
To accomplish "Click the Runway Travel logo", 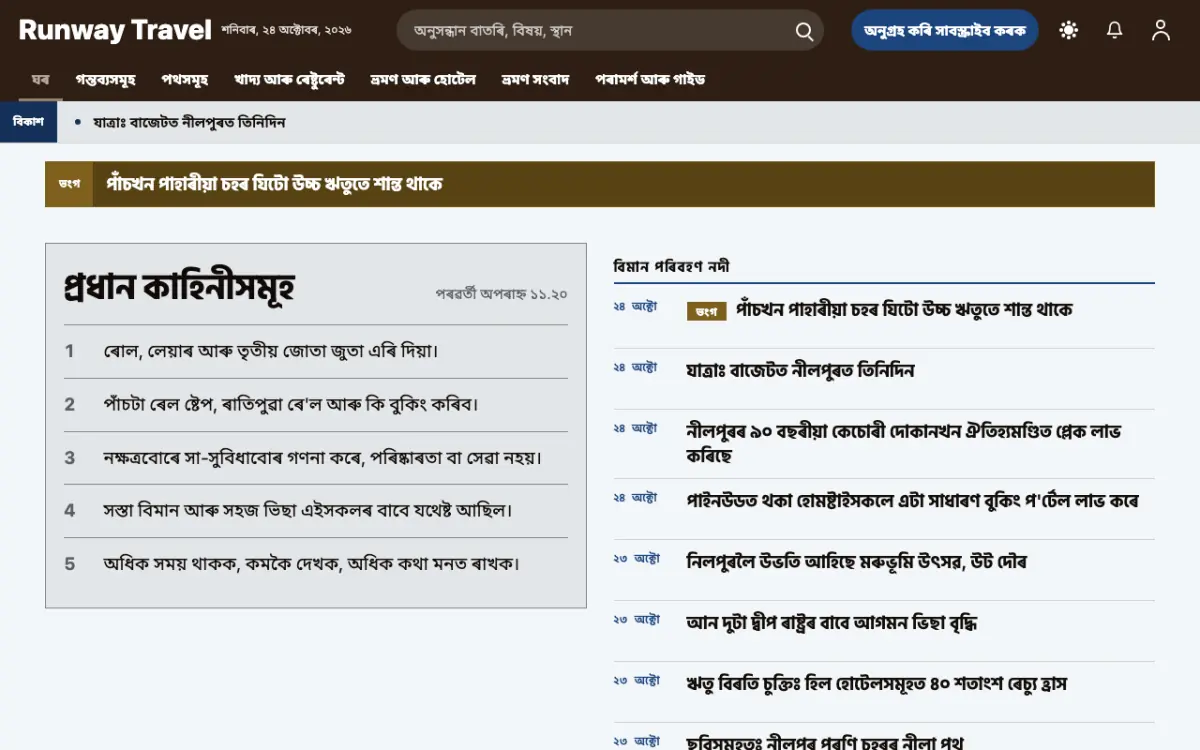I will pyautogui.click(x=115, y=30).
